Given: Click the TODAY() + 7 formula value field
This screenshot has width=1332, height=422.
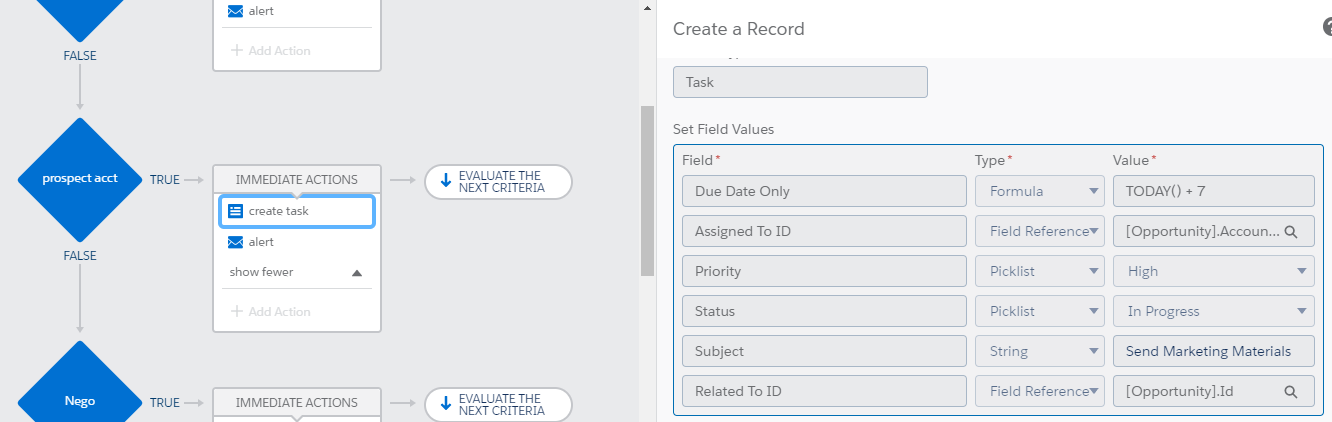Looking at the screenshot, I should [1213, 191].
